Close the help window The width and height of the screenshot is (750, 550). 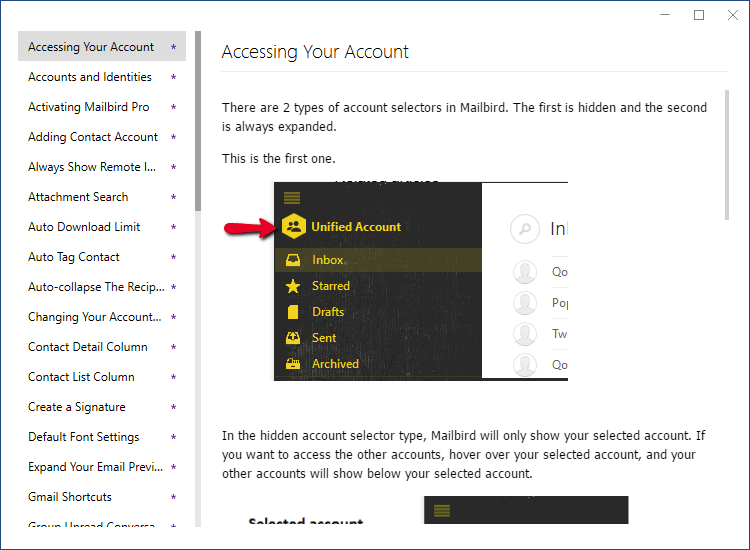(733, 15)
